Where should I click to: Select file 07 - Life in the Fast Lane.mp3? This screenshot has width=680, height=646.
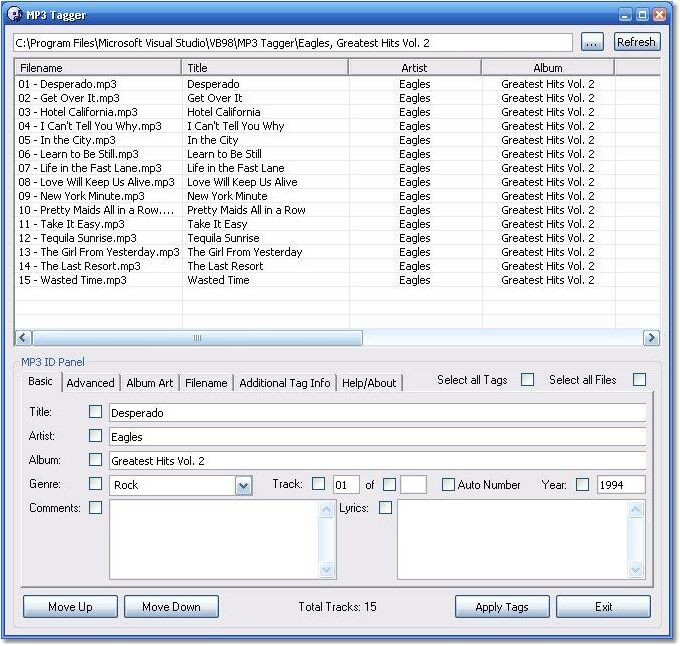click(x=90, y=168)
